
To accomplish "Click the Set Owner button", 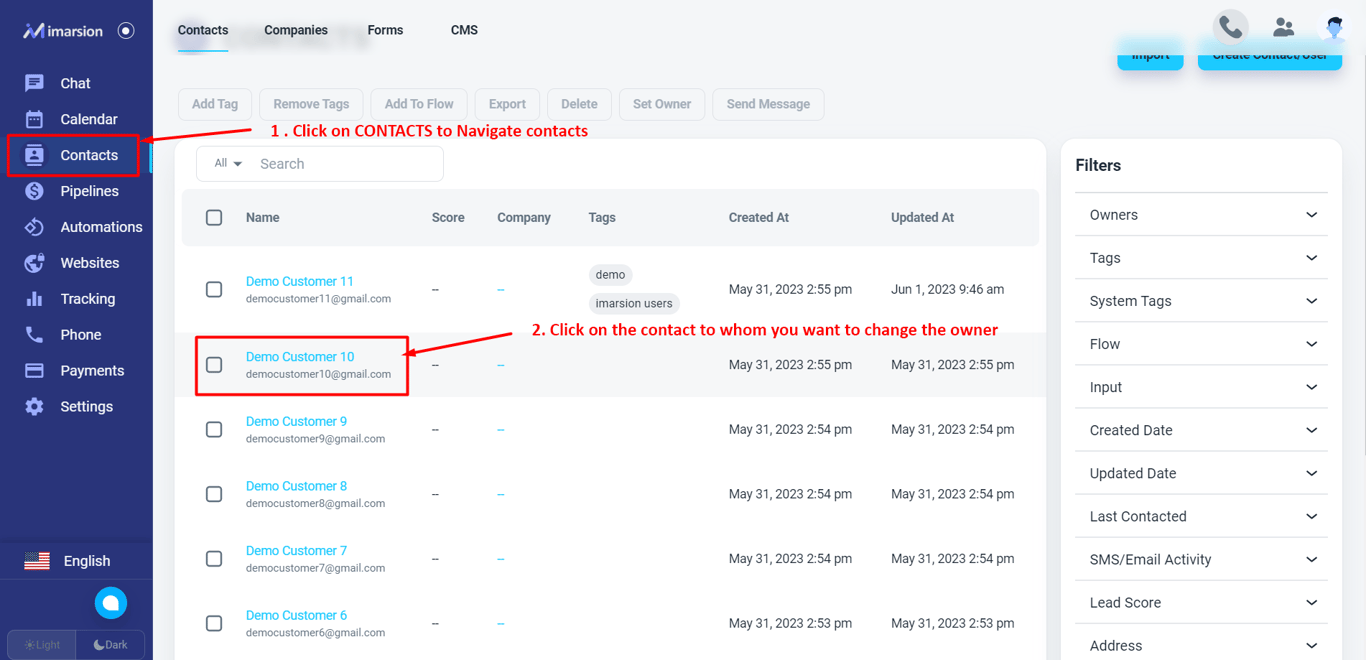I will (x=662, y=104).
